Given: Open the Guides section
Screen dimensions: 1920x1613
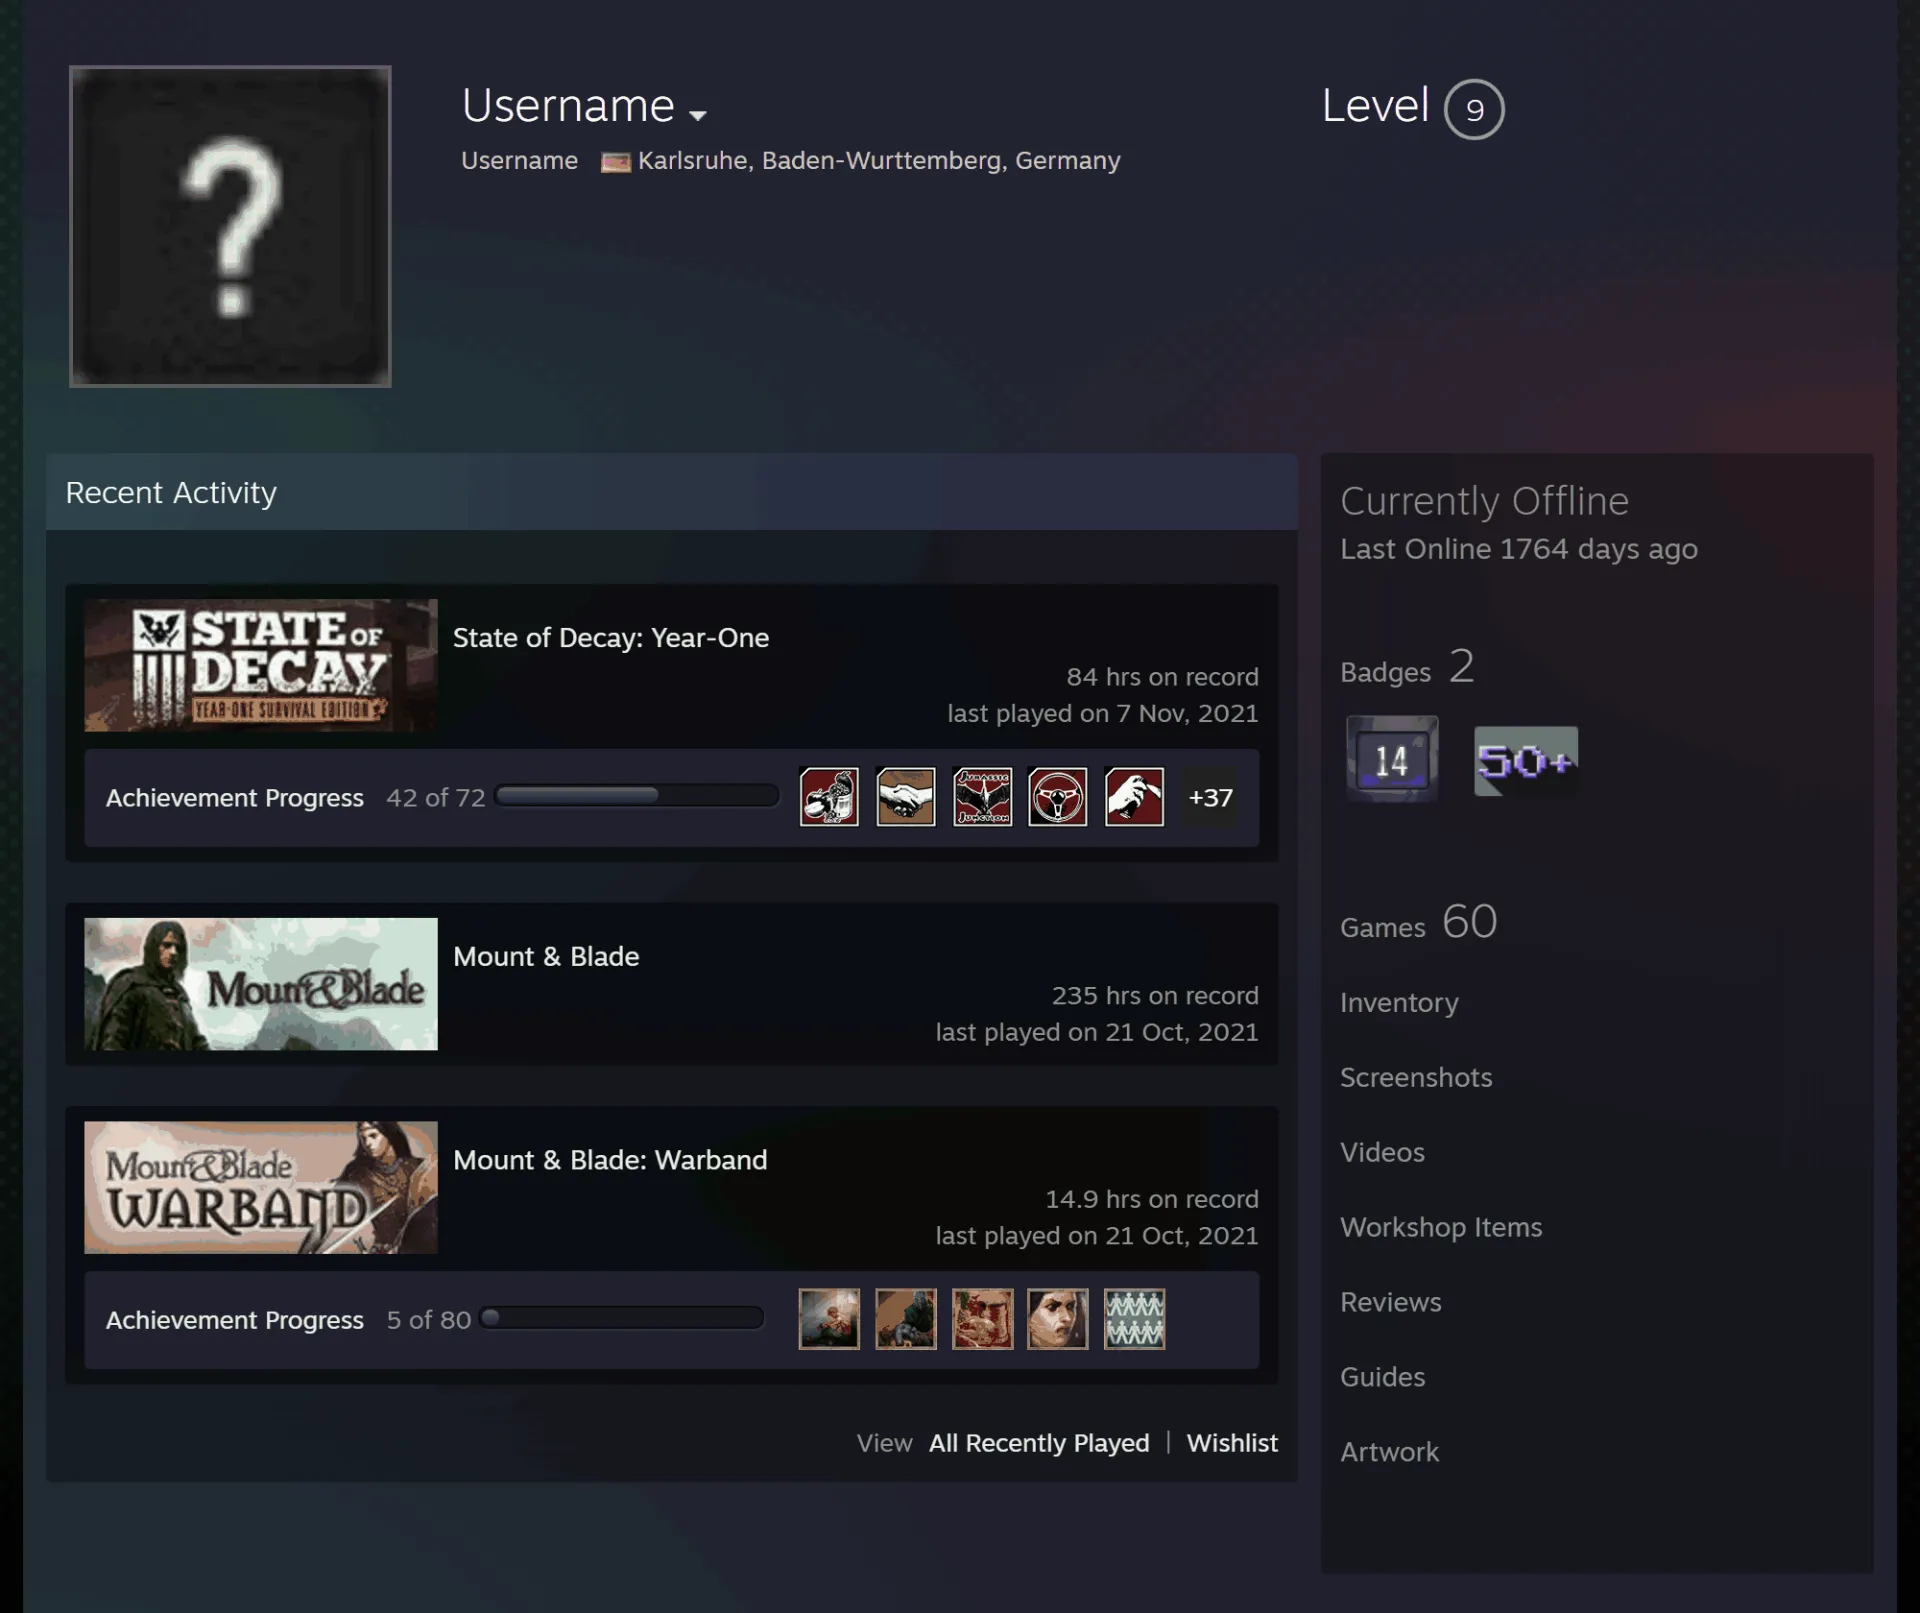Looking at the screenshot, I should pyautogui.click(x=1382, y=1378).
